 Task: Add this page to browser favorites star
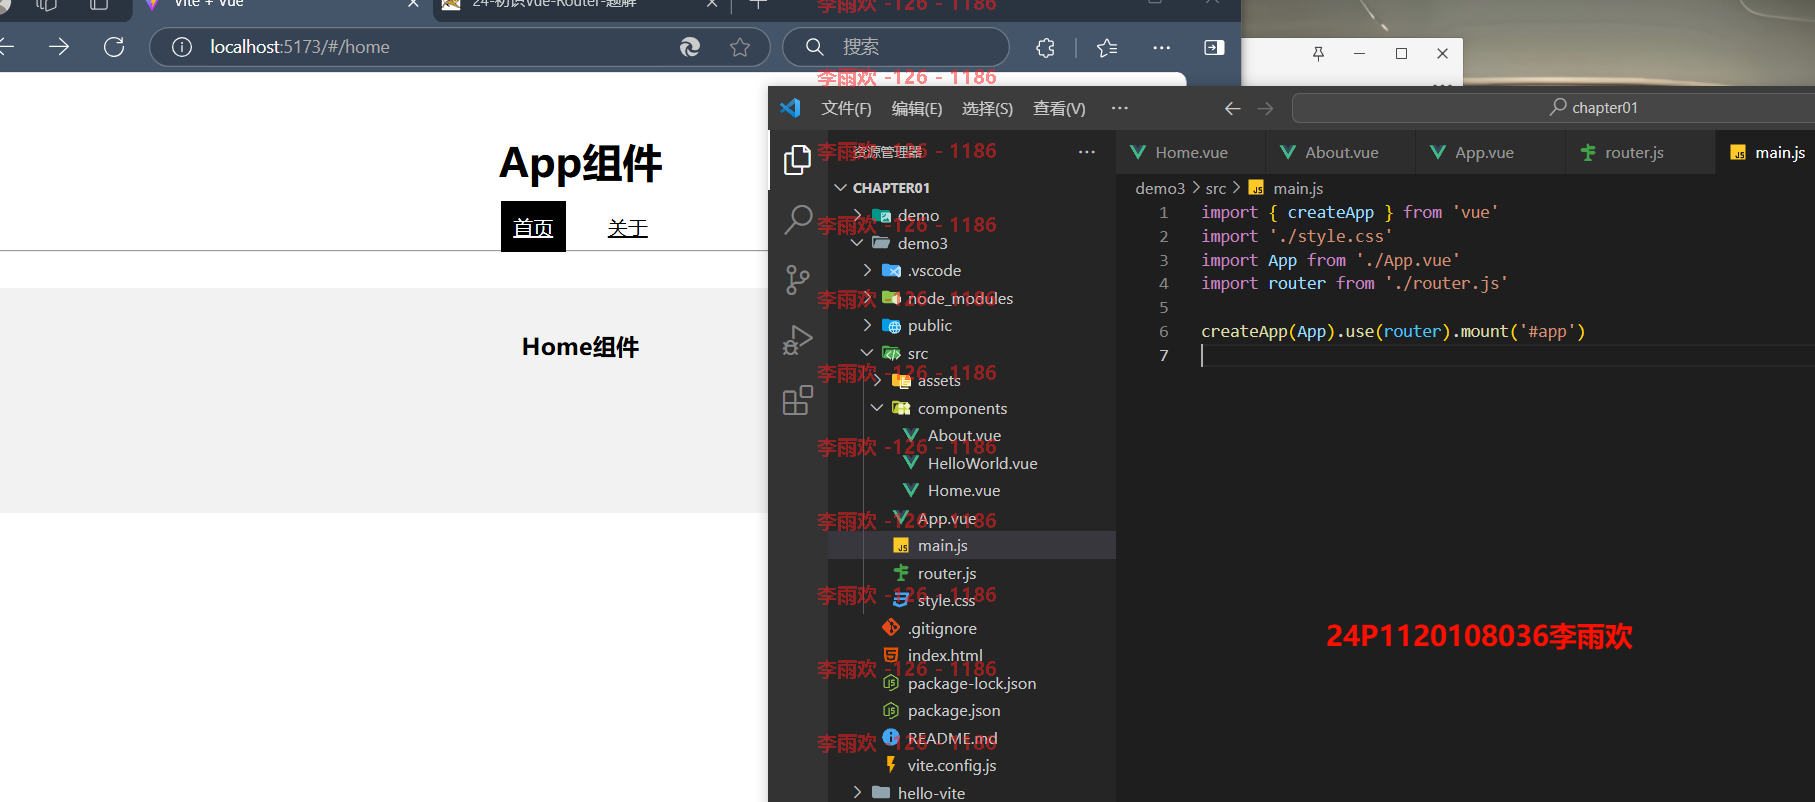(x=740, y=47)
